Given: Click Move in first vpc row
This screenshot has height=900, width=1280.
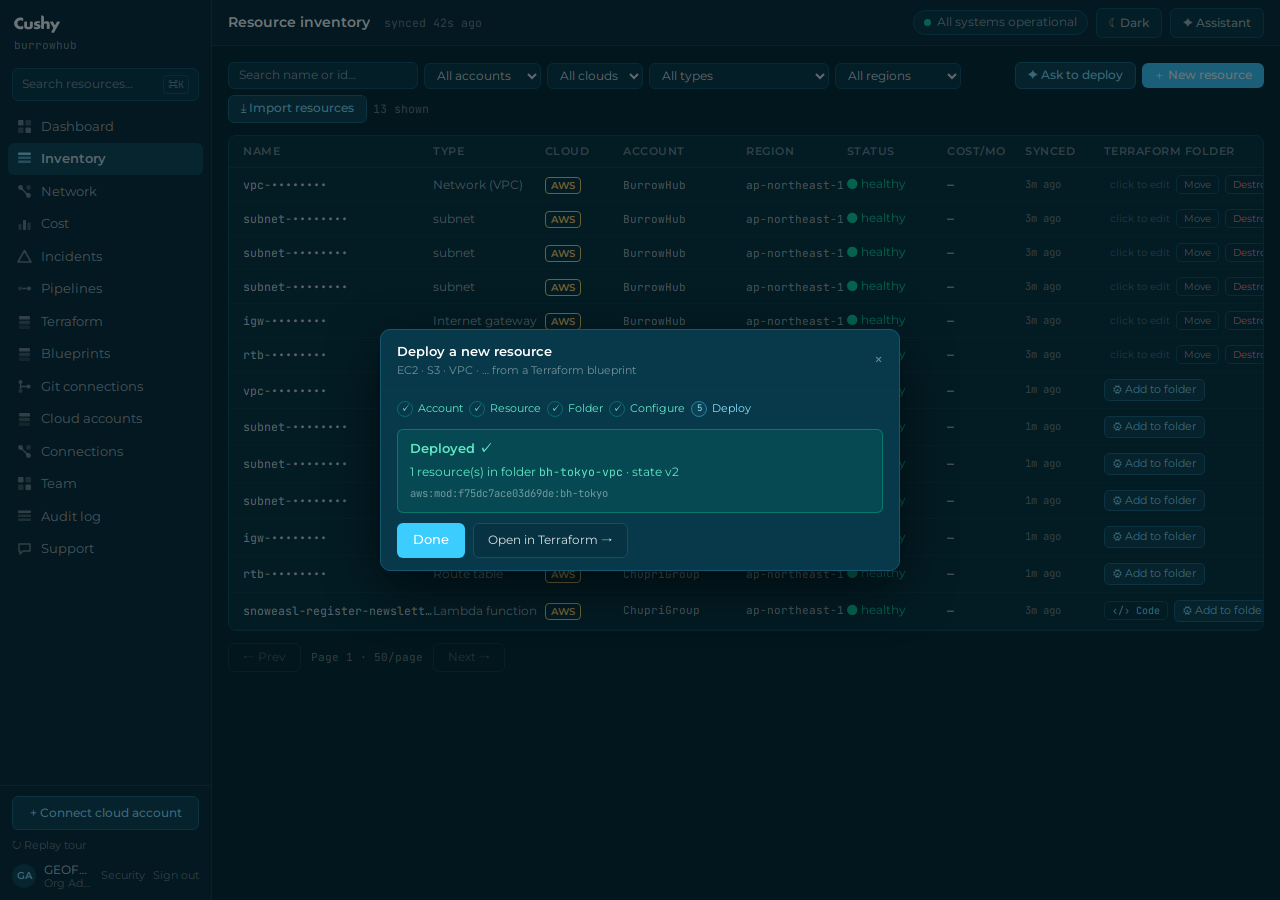Looking at the screenshot, I should coord(1197,185).
